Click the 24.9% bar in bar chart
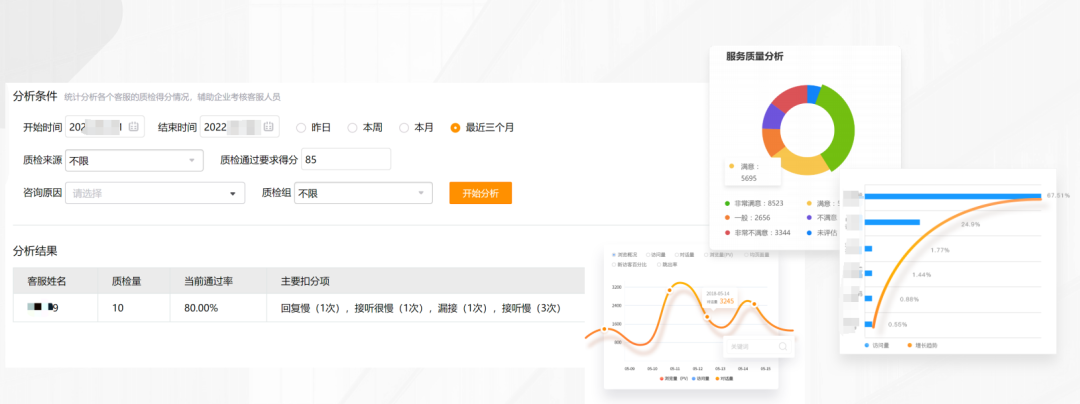The image size is (1080, 404). point(892,222)
